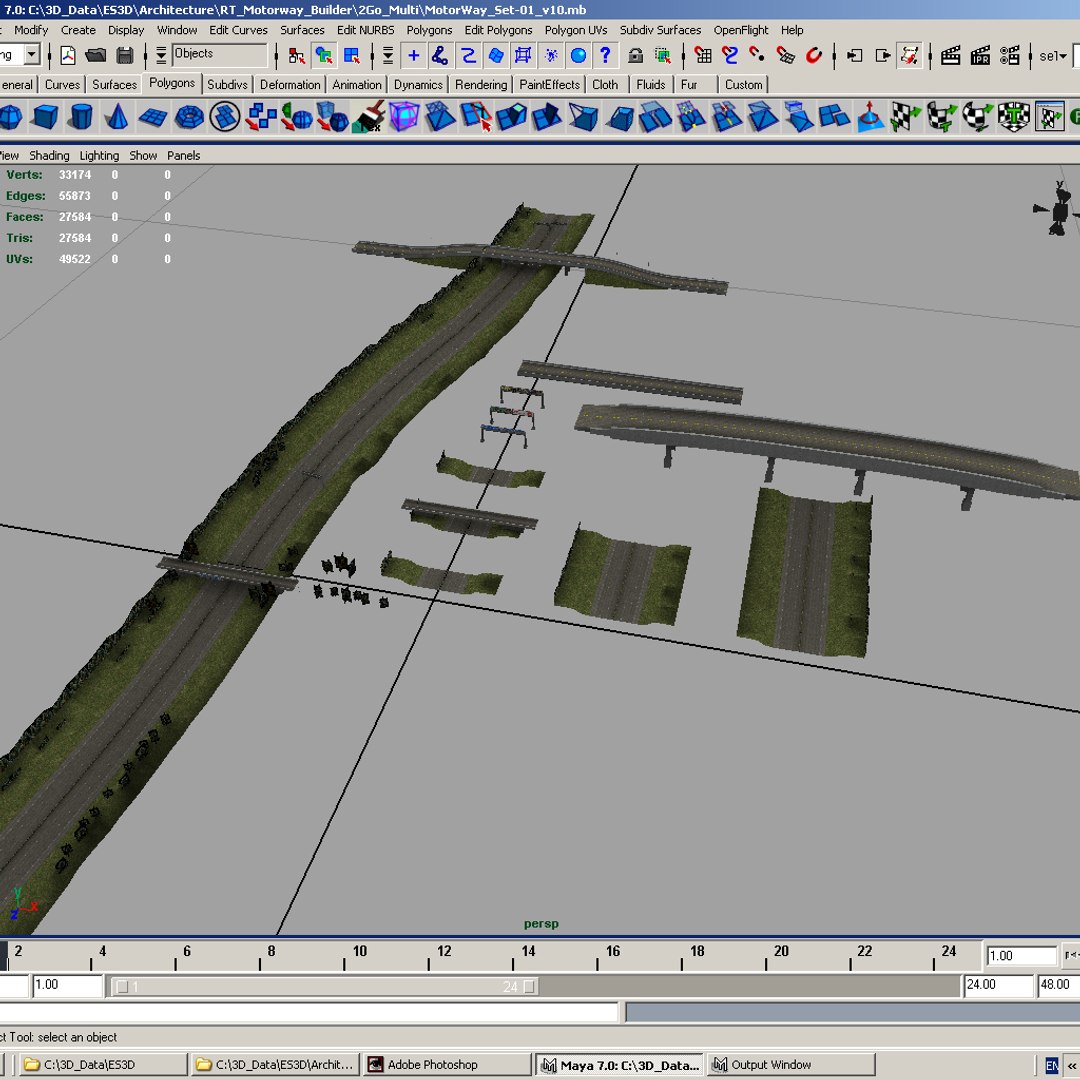This screenshot has width=1080, height=1080.
Task: Toggle Snap to Grids magnet
Action: [703, 55]
